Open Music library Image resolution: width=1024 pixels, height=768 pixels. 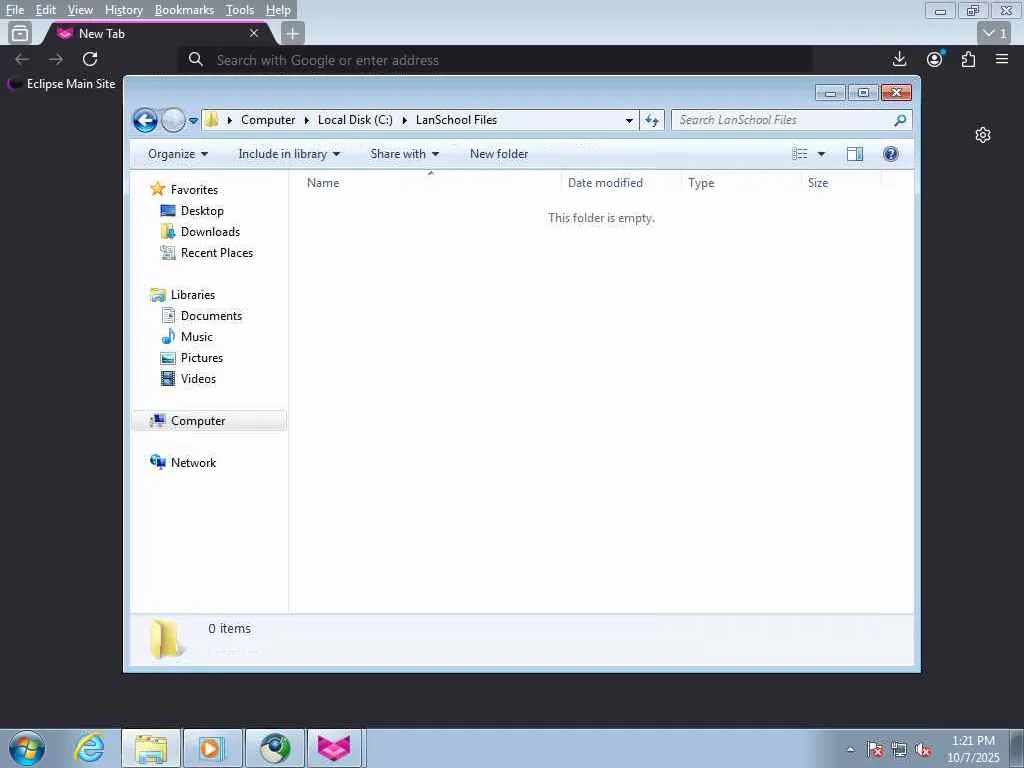197,337
